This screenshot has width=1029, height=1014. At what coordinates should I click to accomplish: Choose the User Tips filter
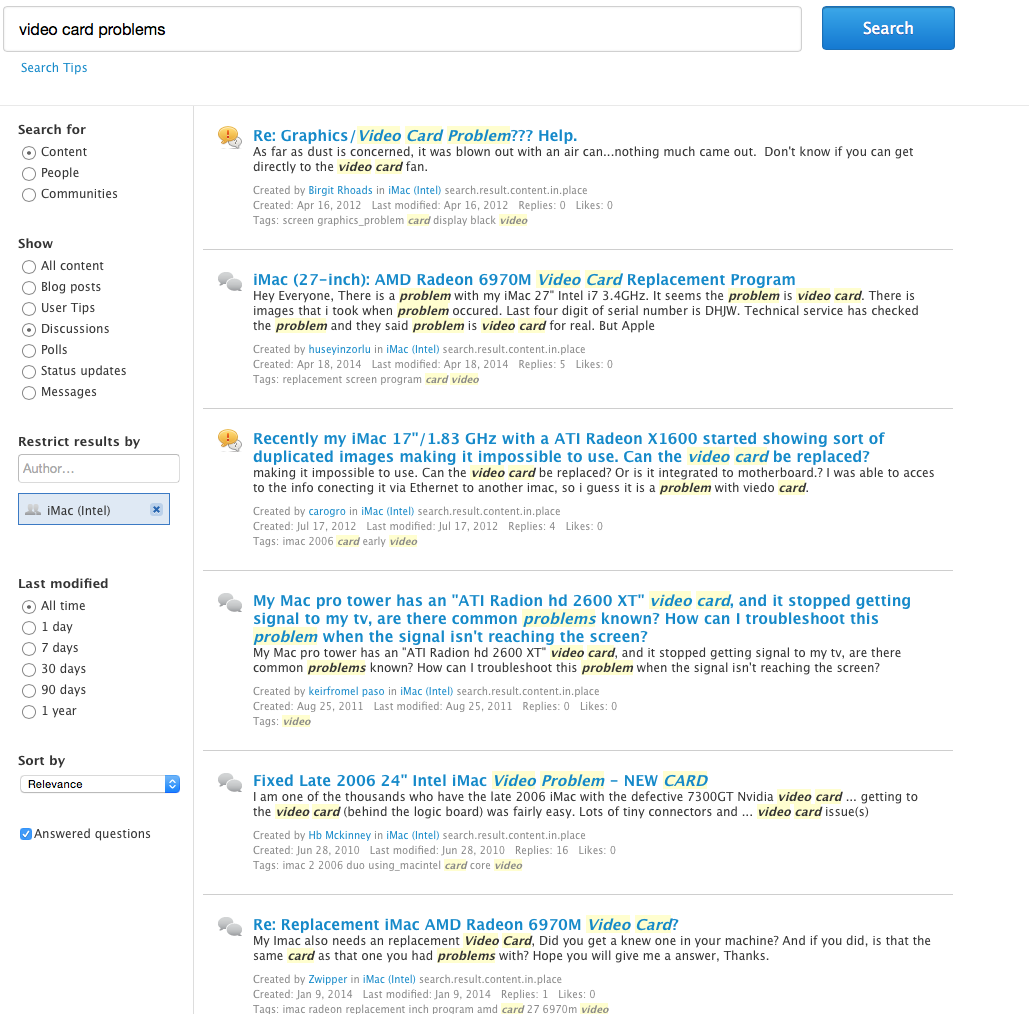point(29,308)
